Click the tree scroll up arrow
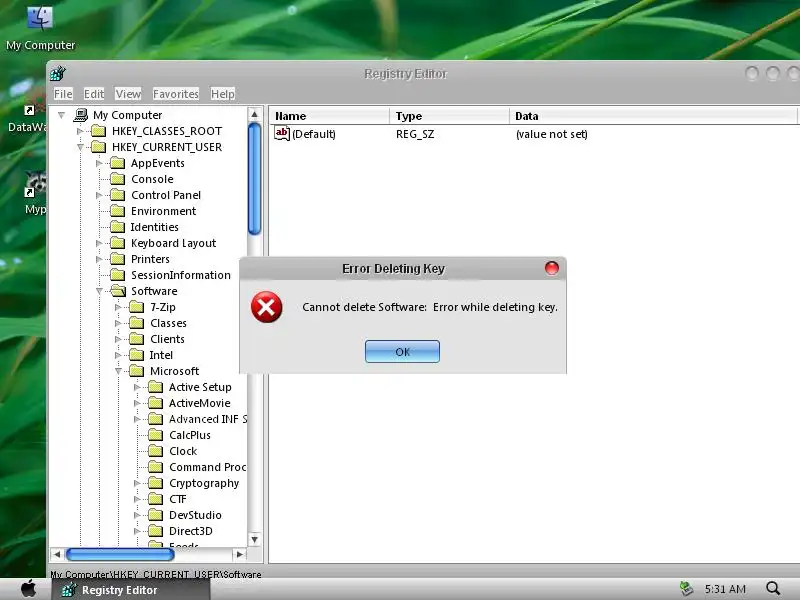 pos(254,114)
